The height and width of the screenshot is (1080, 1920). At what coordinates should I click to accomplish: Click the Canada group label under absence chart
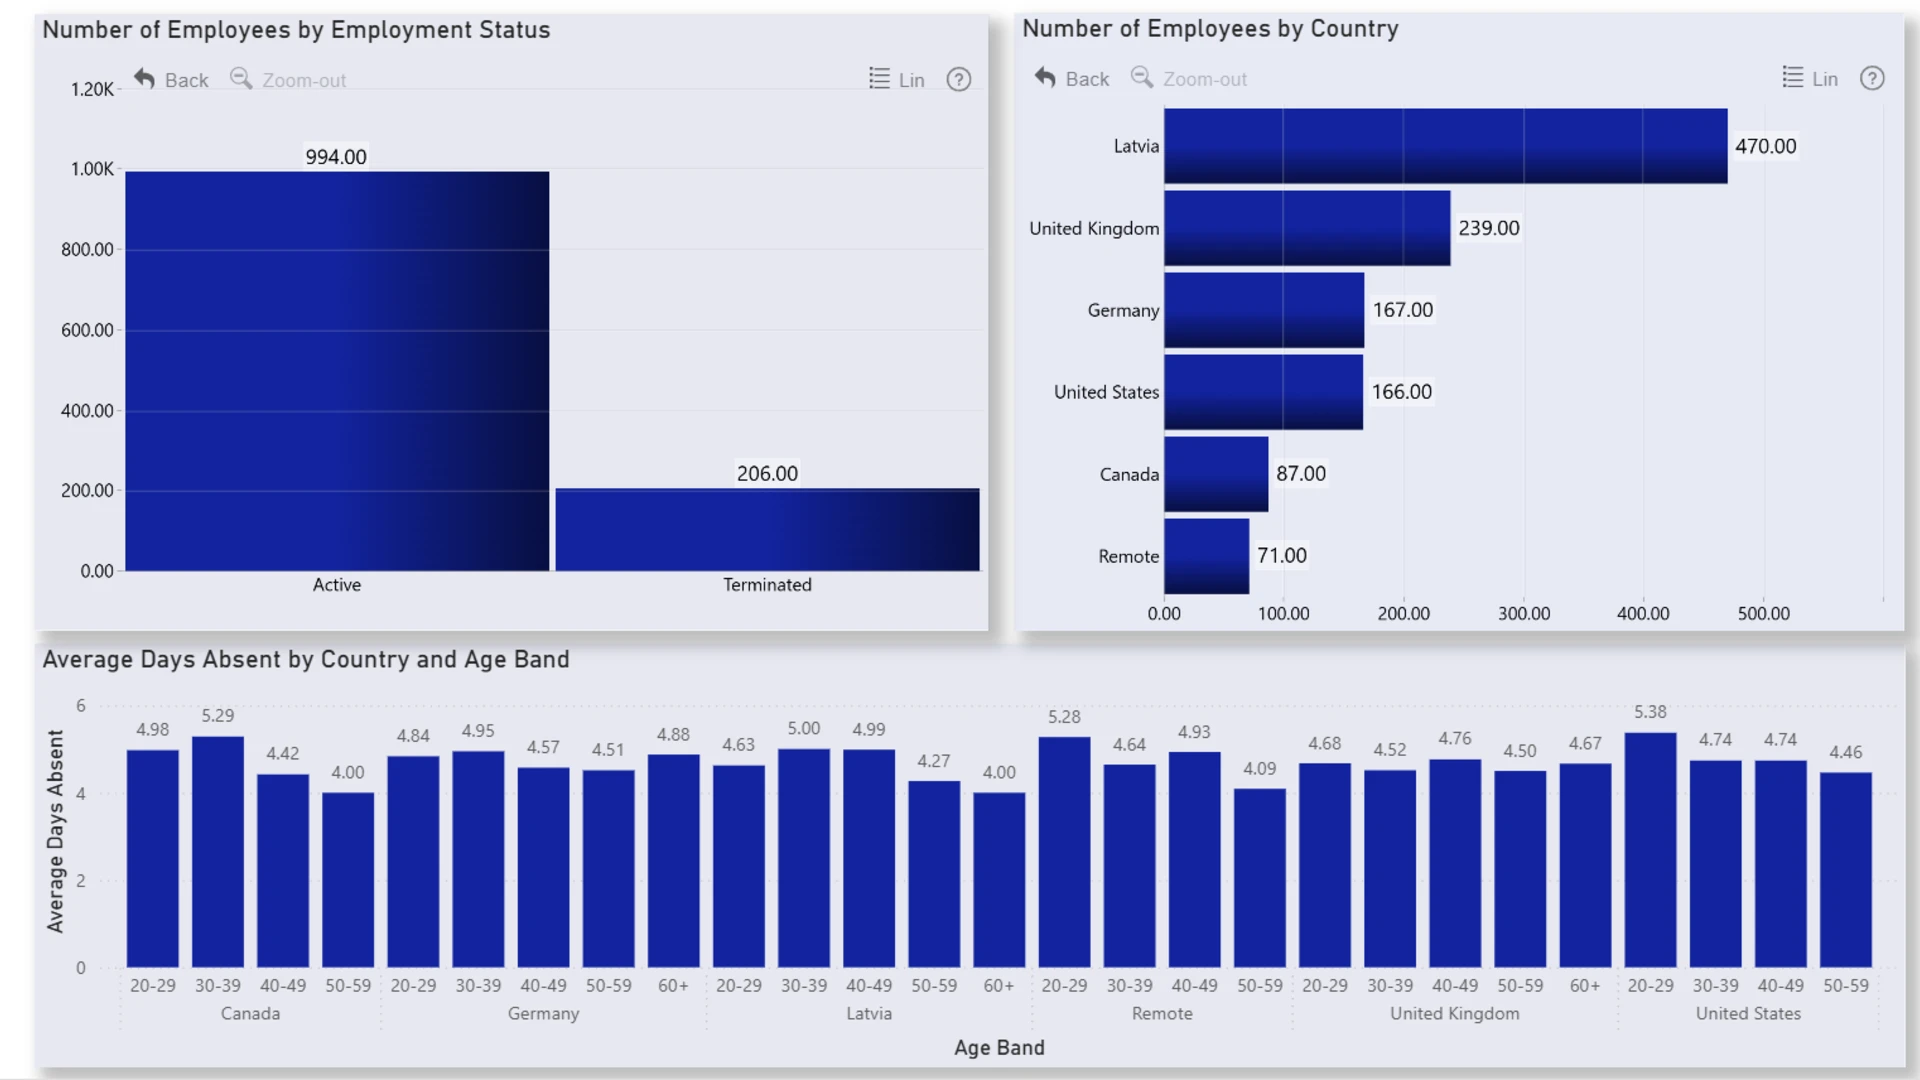pos(250,1014)
